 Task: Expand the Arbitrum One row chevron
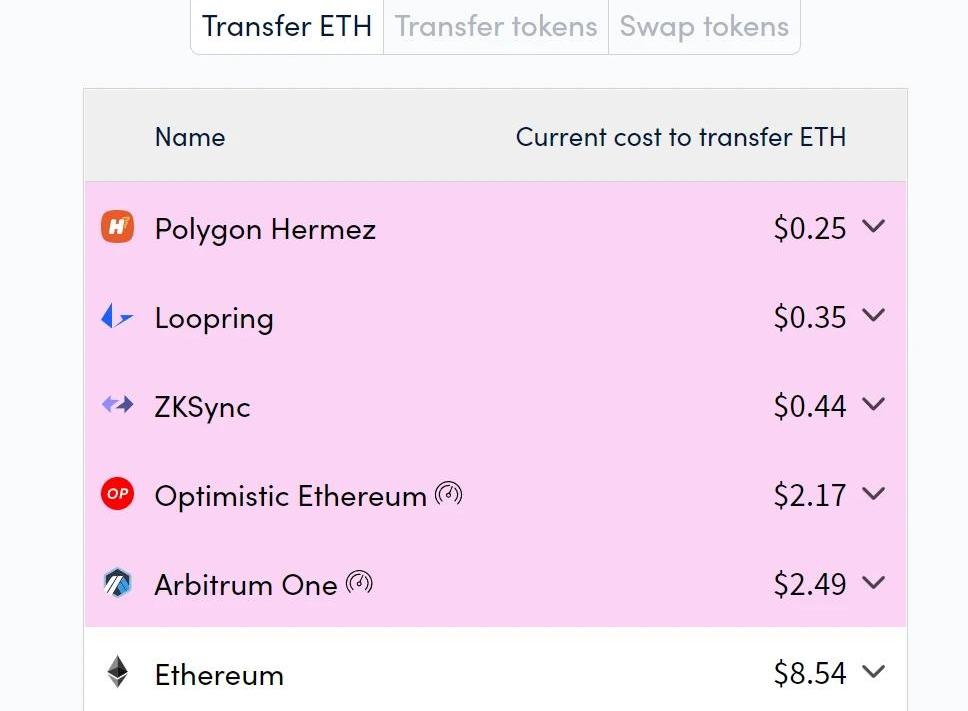[x=873, y=583]
